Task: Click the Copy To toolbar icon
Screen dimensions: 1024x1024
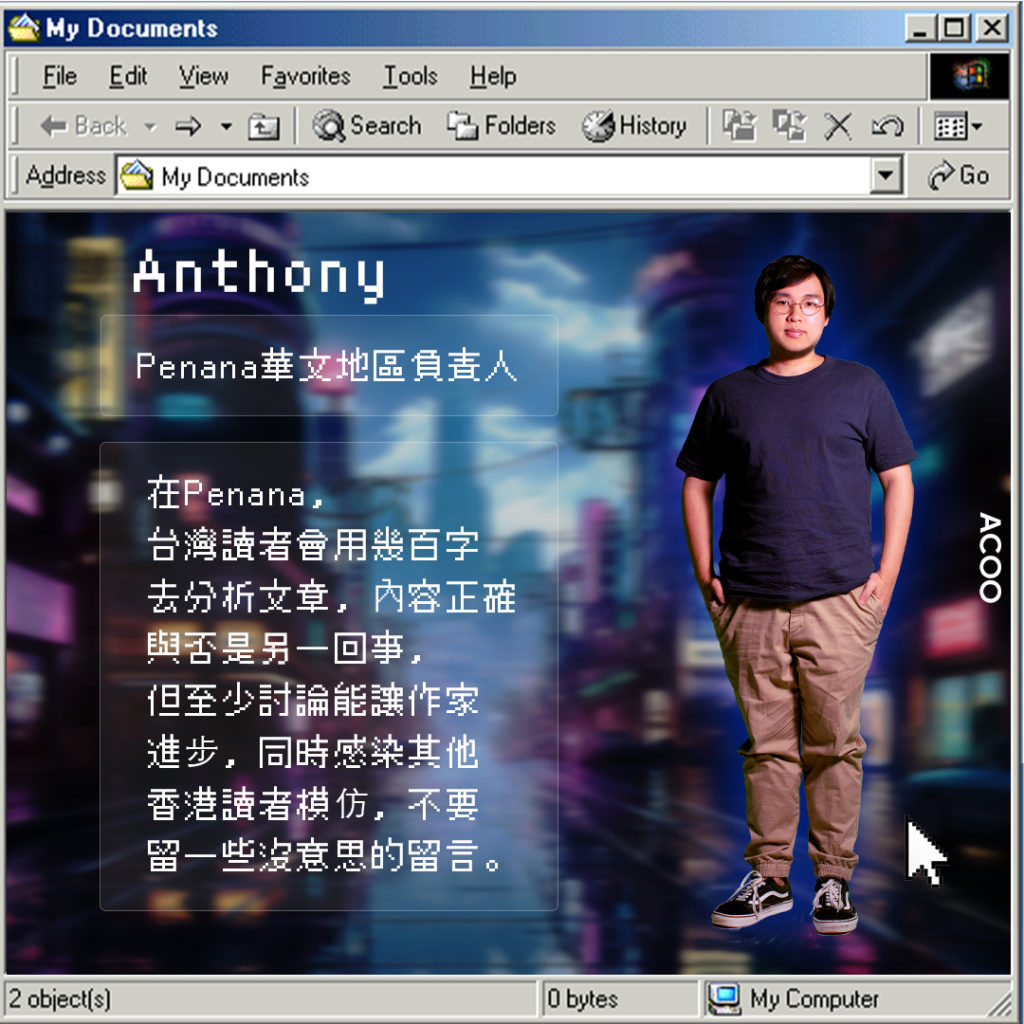Action: (x=790, y=126)
